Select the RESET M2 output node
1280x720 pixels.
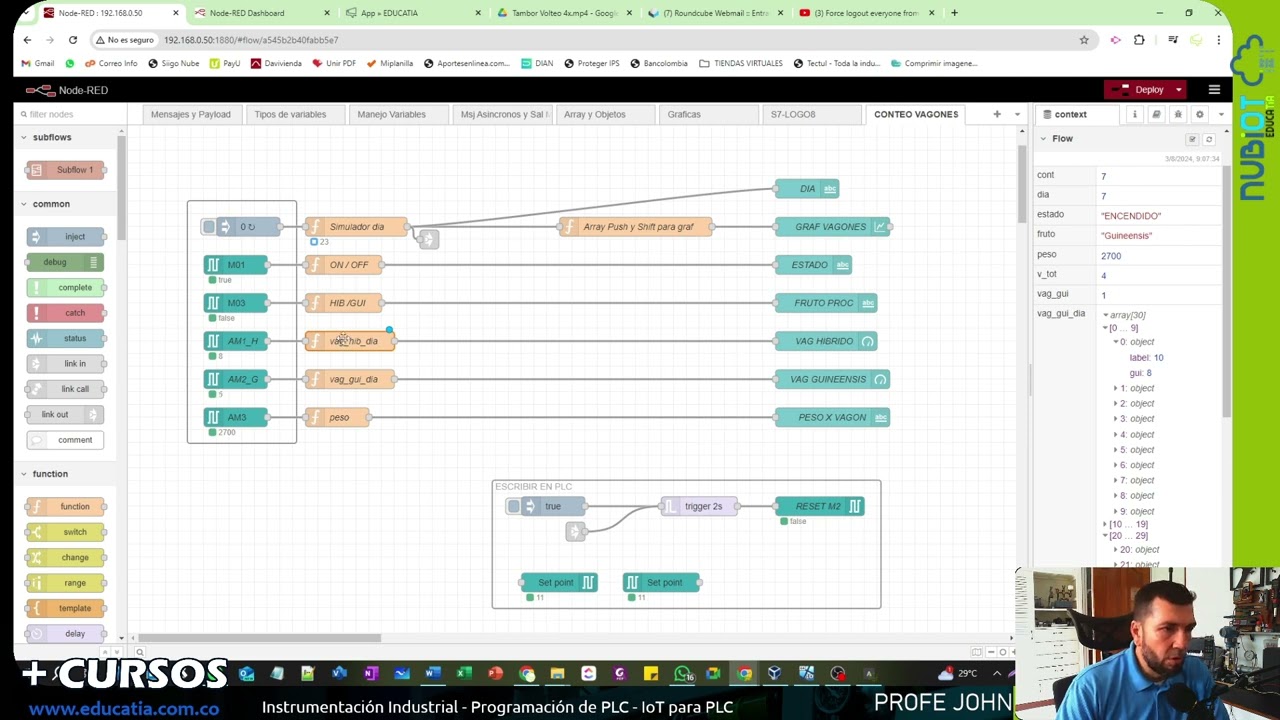coord(819,506)
